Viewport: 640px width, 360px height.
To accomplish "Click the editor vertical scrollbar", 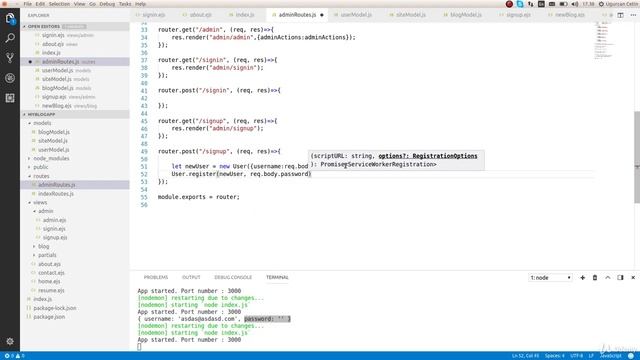I will (637, 157).
